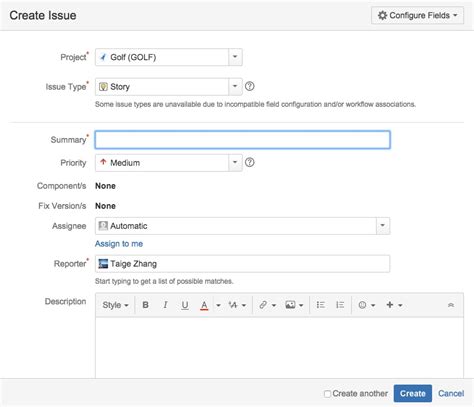Insert a bulleted list in description
Image resolution: width=474 pixels, height=407 pixels.
pos(320,305)
